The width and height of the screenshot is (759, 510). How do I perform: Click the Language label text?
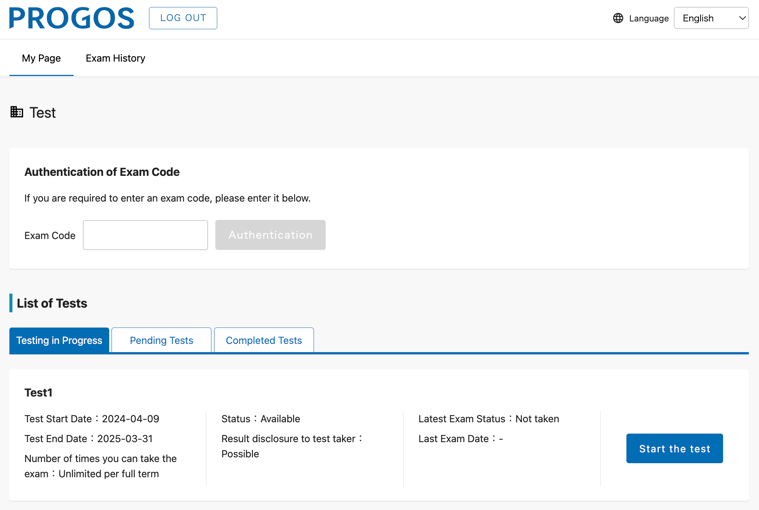point(649,18)
